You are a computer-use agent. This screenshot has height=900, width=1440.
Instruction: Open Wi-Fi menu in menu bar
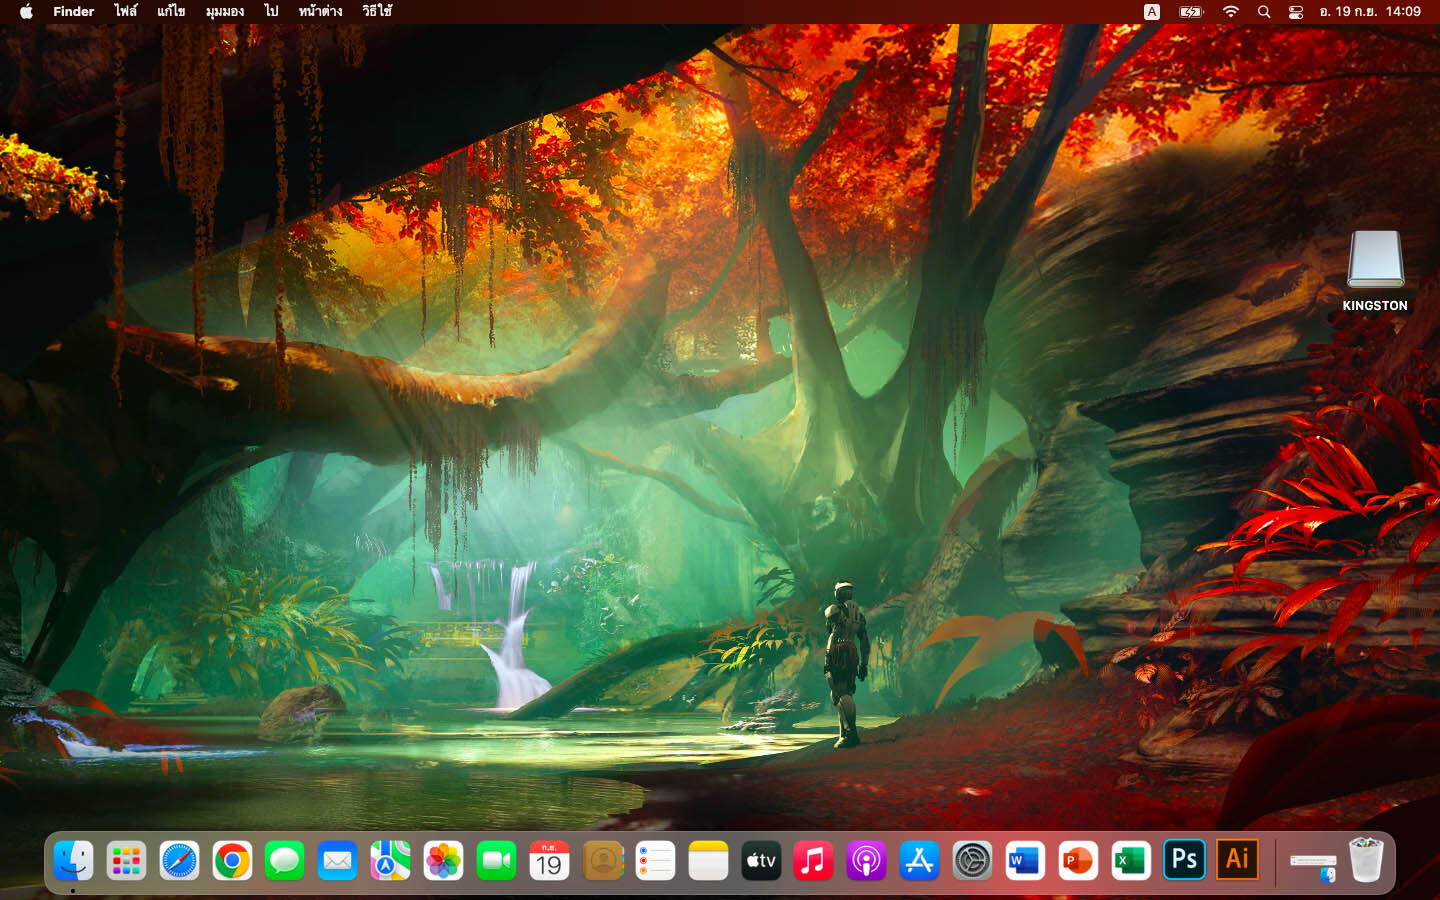tap(1231, 12)
